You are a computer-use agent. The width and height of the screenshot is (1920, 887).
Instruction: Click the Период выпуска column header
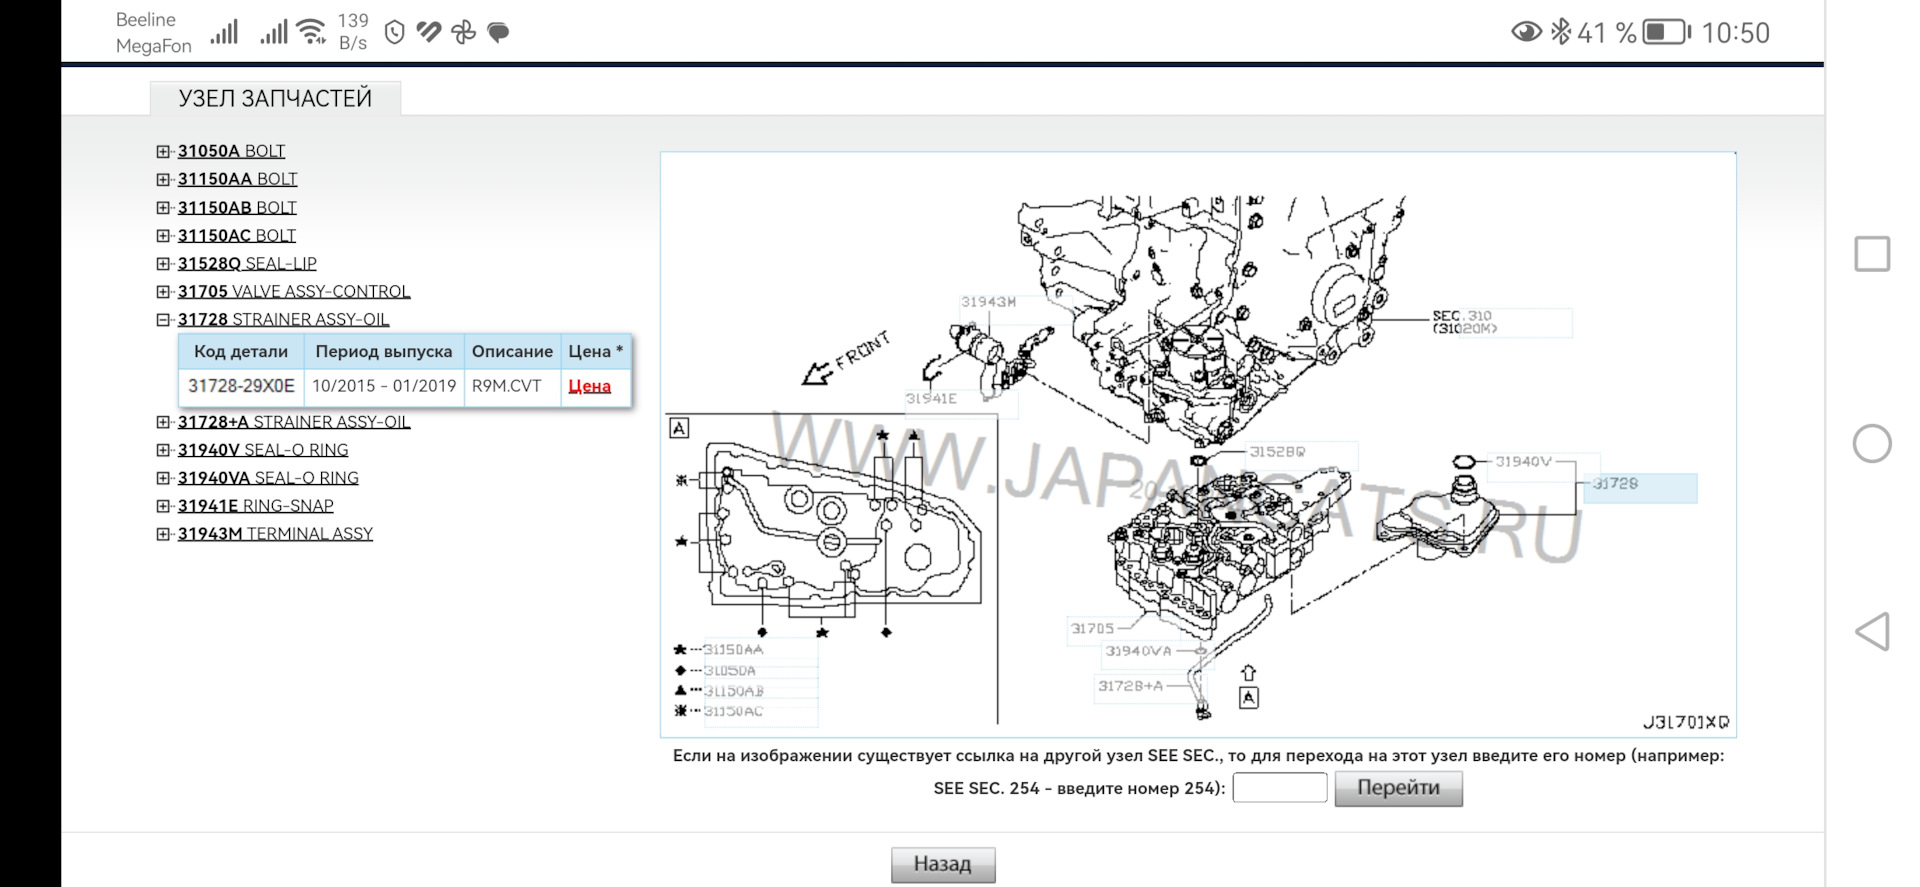coord(384,351)
